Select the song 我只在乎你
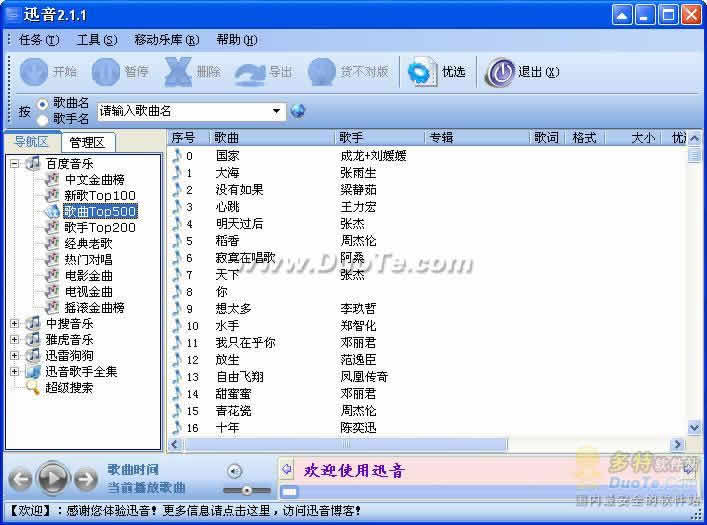707x525 pixels. pos(245,342)
